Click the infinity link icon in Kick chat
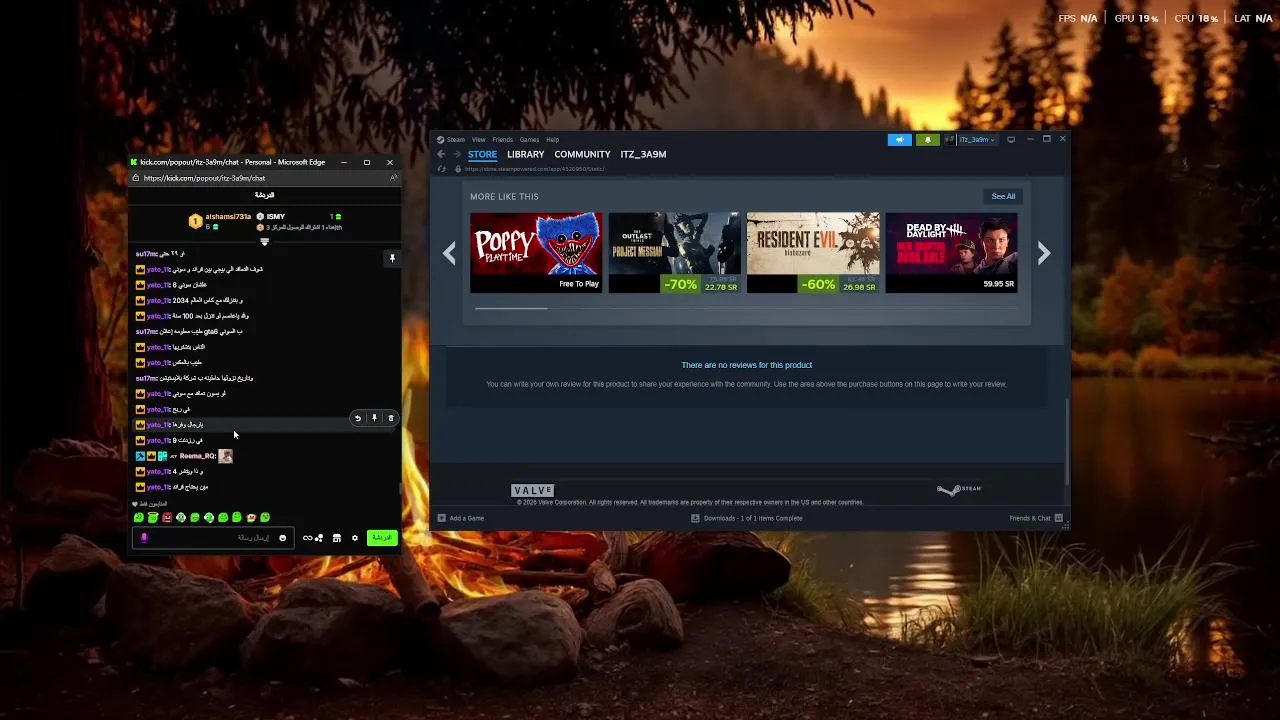Viewport: 1280px width, 720px height. click(x=307, y=538)
